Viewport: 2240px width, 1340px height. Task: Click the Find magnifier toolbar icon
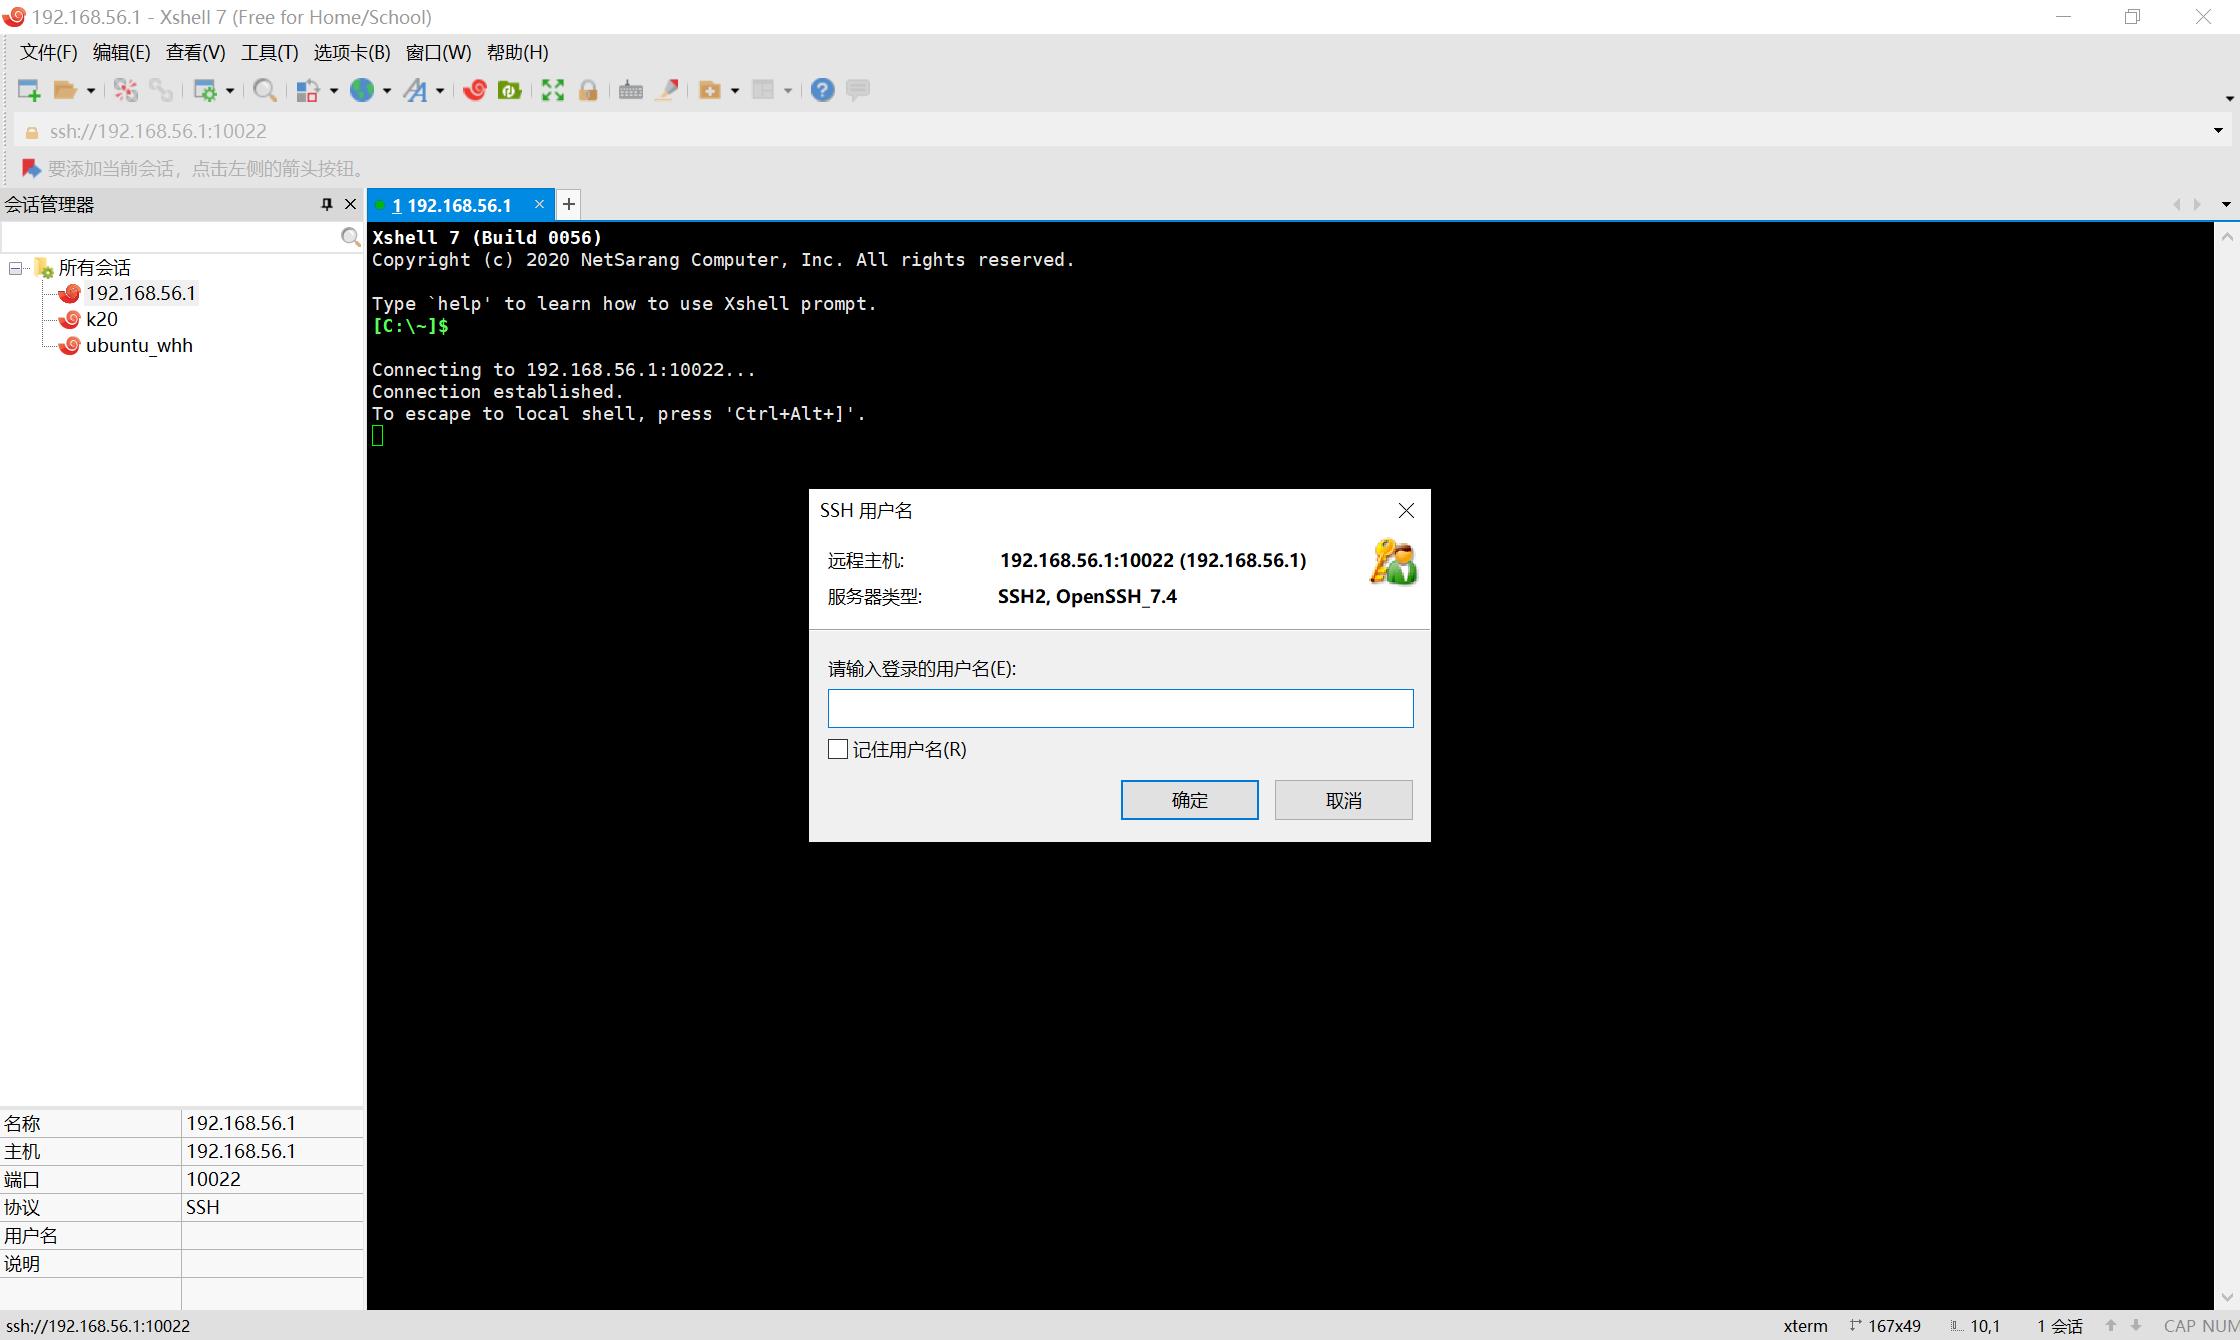(265, 90)
